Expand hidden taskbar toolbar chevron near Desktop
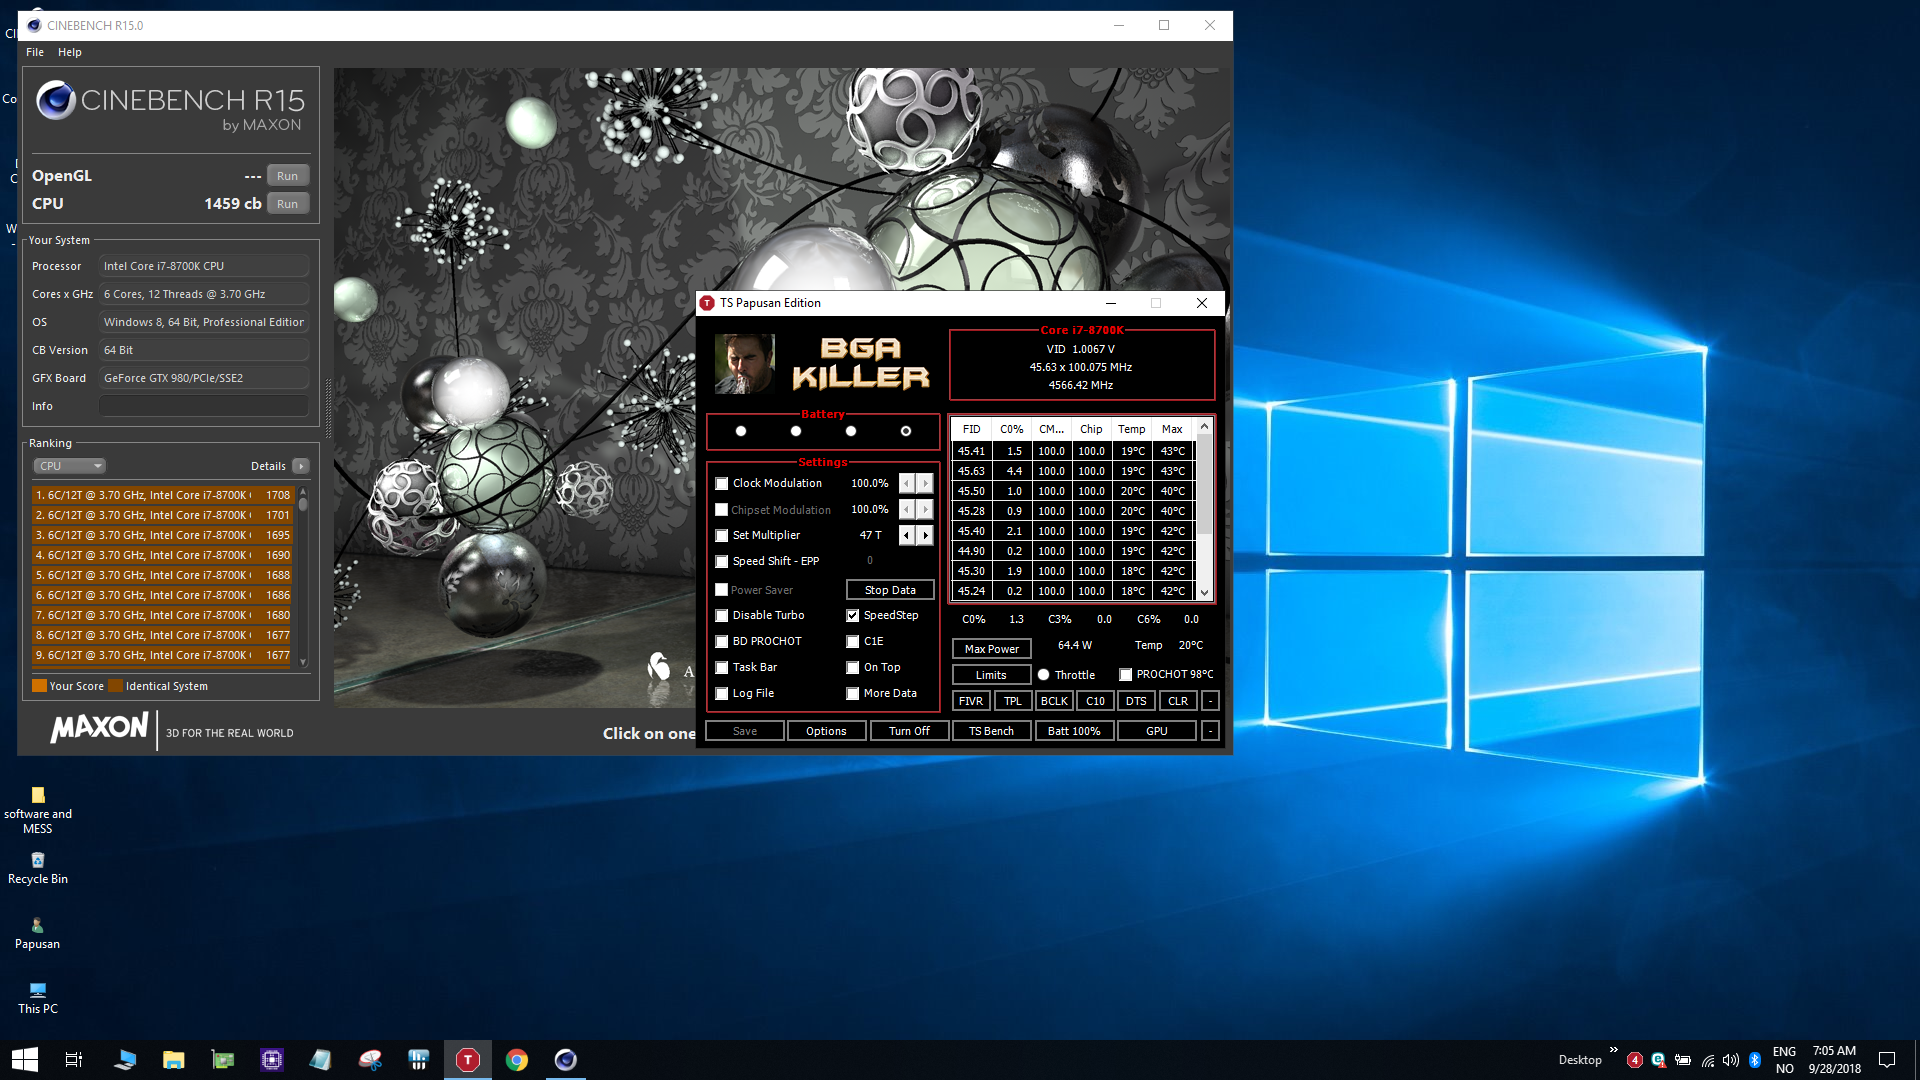 [1613, 1050]
